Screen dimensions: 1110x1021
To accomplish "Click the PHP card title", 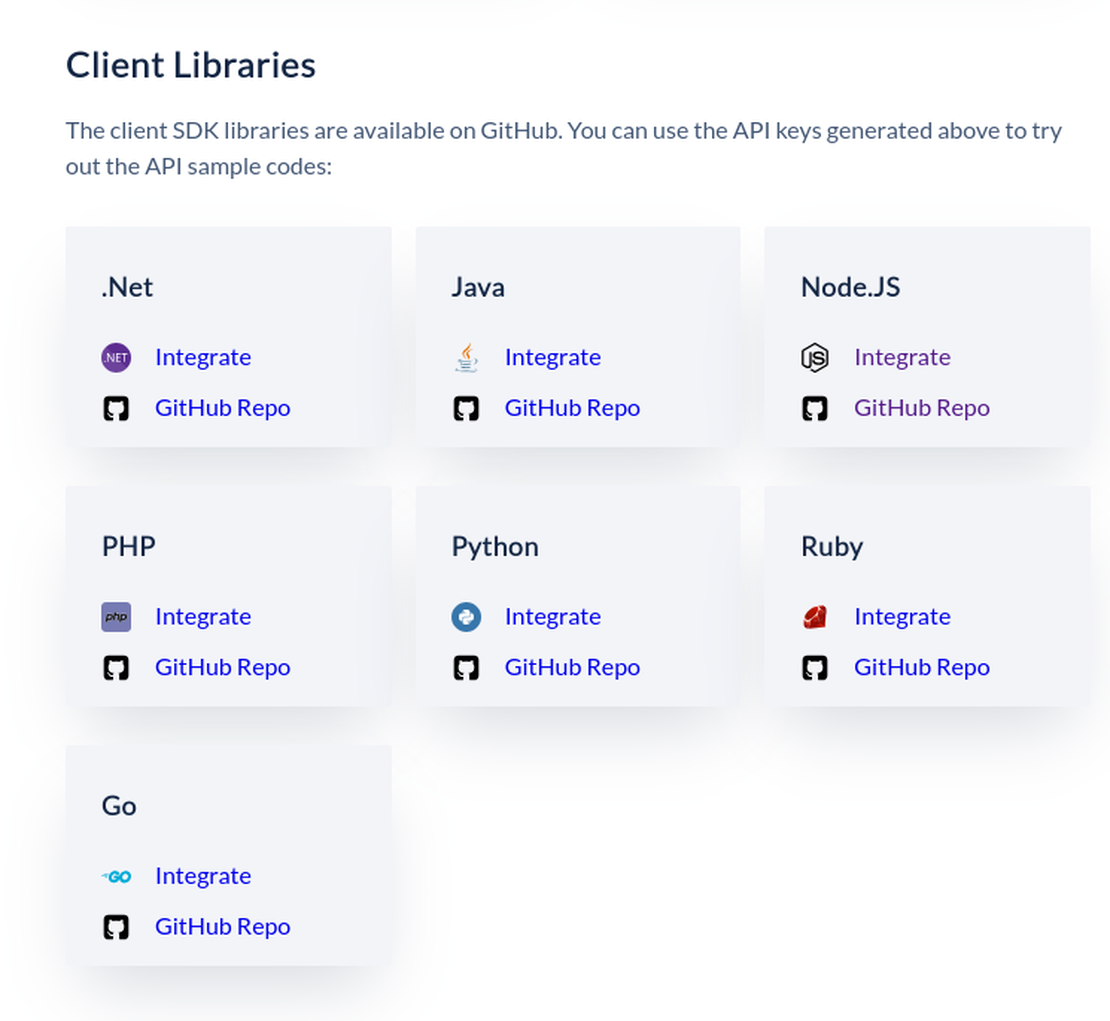I will click(129, 547).
